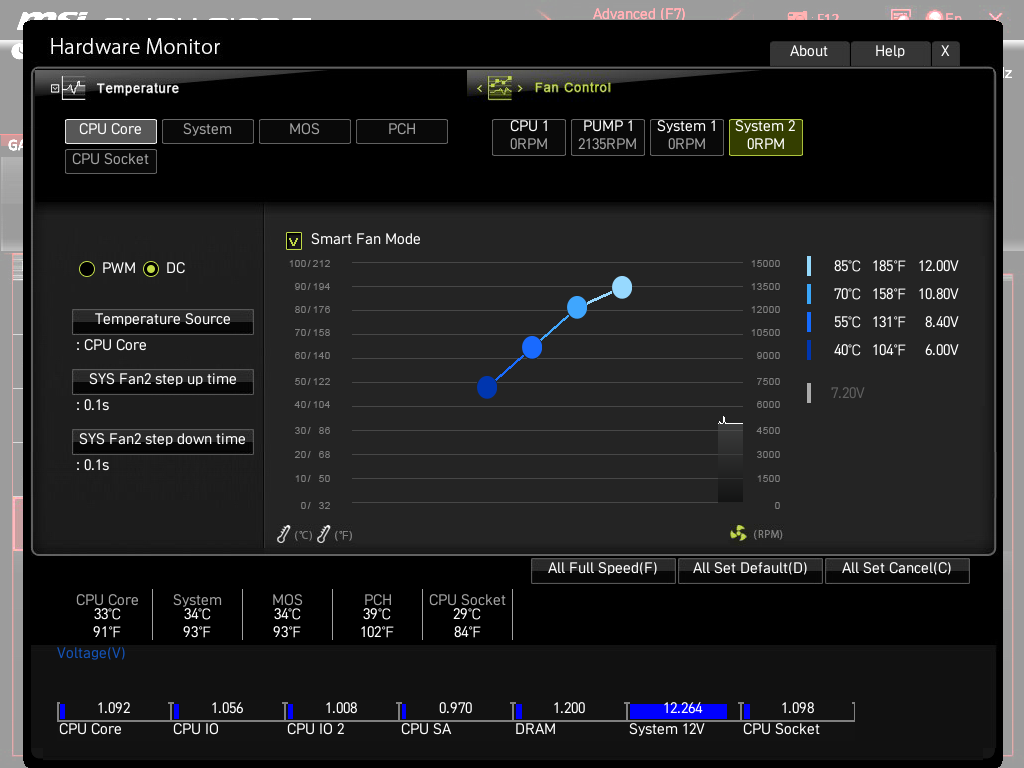Click the CPU Core 33°C reading
Image resolution: width=1024 pixels, height=768 pixels.
(107, 615)
